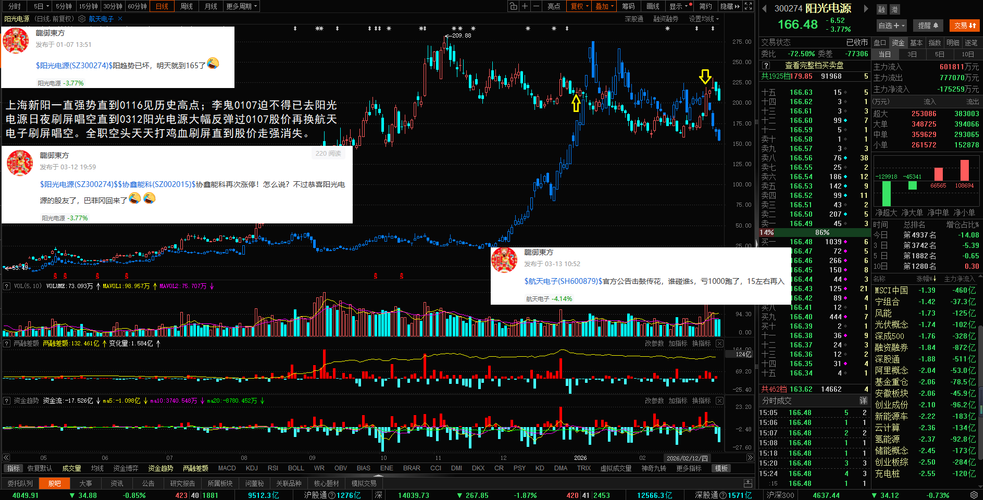Click the 详 detail icon in 分时成交 header
The image size is (983, 500).
(x=863, y=400)
